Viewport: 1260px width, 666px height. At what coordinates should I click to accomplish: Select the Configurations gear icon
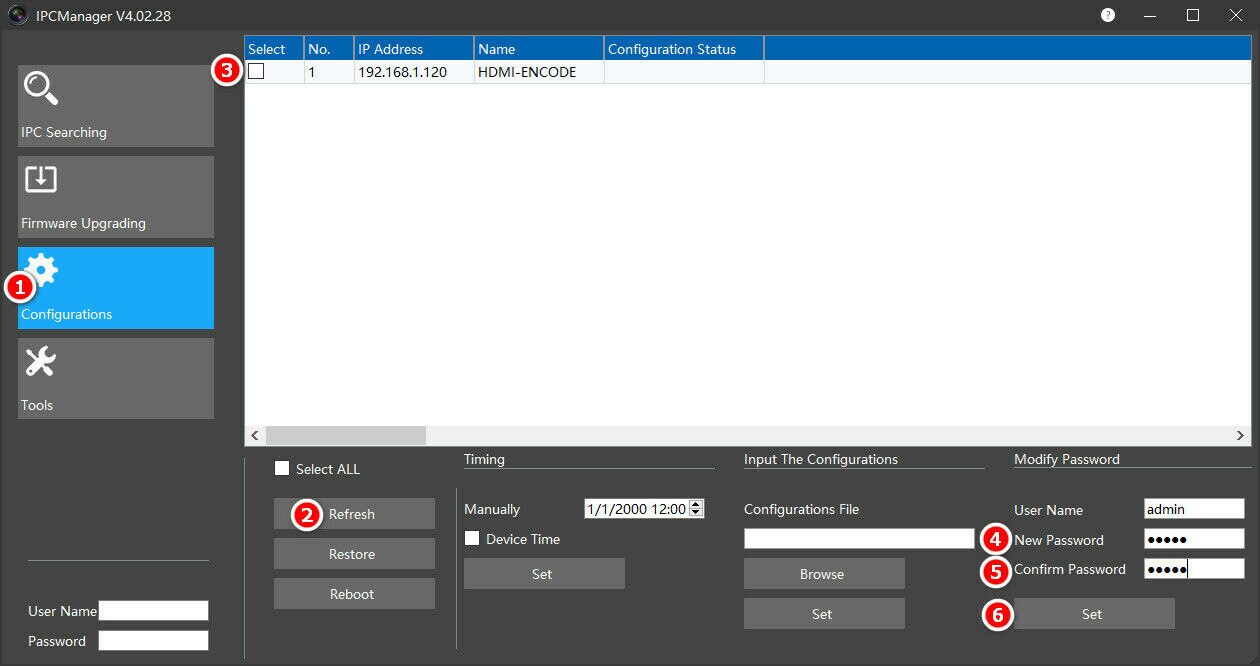point(42,270)
